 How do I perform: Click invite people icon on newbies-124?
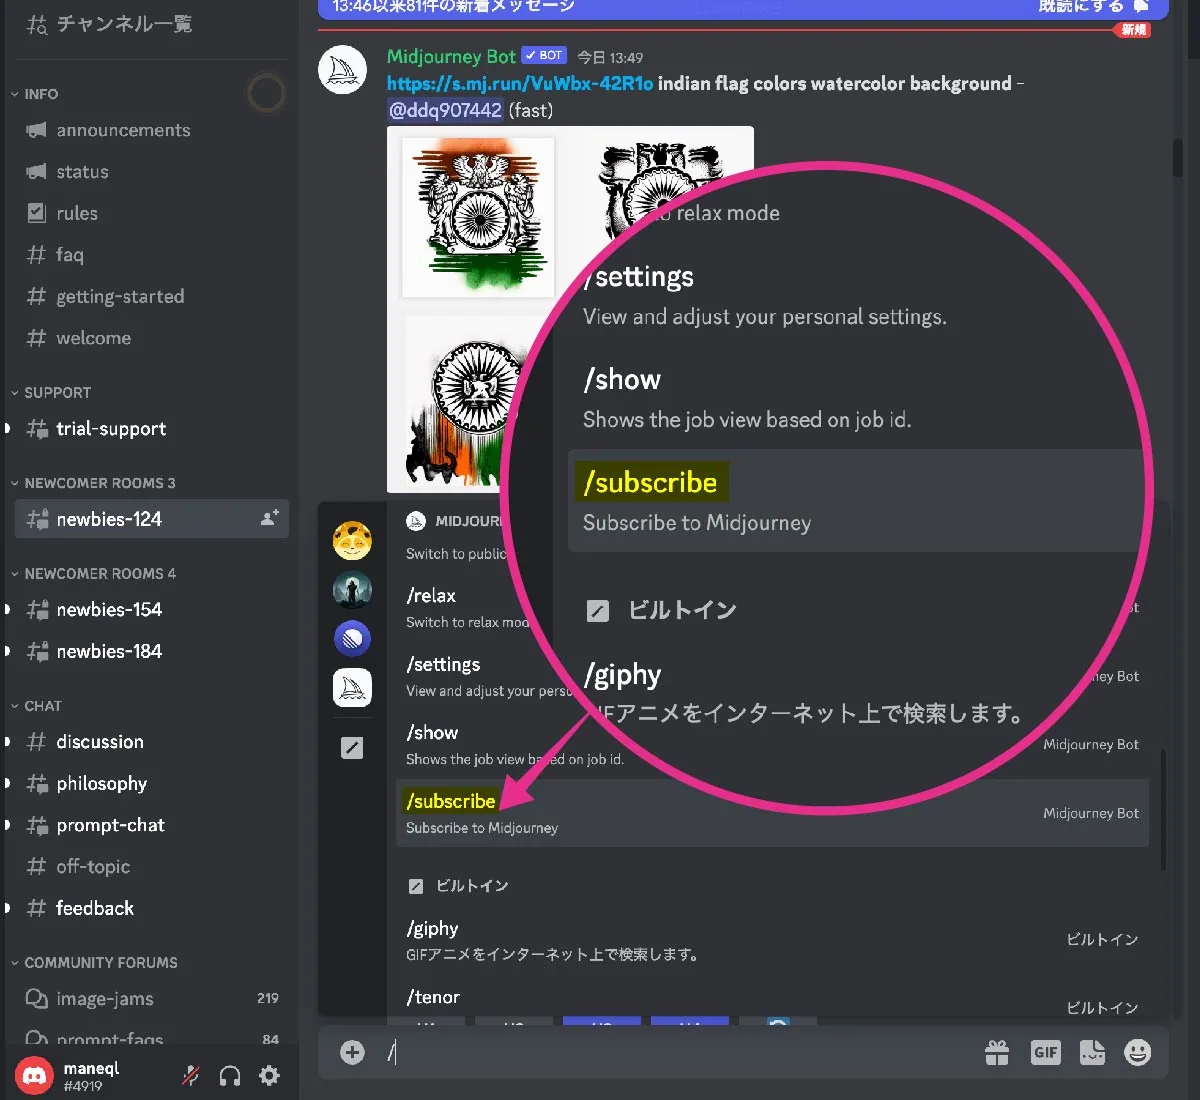tap(269, 518)
